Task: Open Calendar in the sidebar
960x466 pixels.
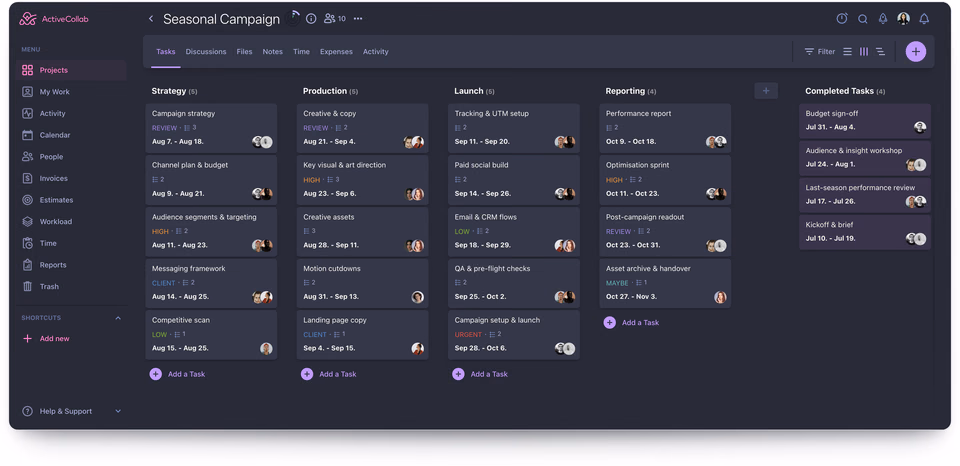Action: tap(72, 135)
